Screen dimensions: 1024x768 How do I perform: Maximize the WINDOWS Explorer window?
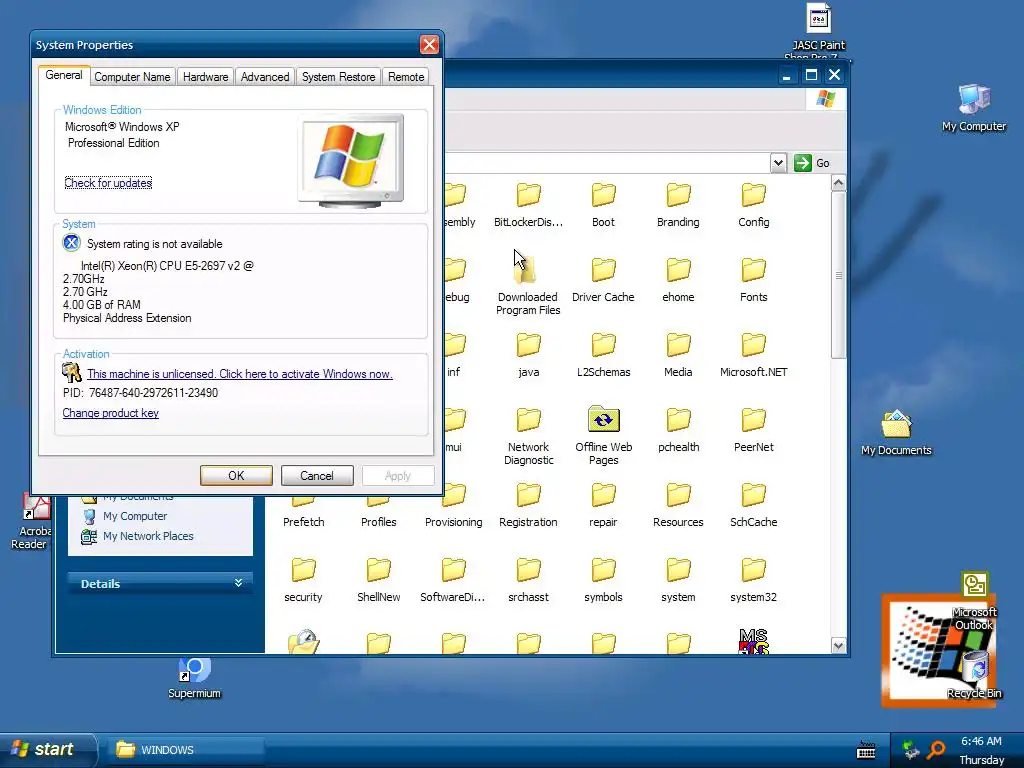(811, 74)
